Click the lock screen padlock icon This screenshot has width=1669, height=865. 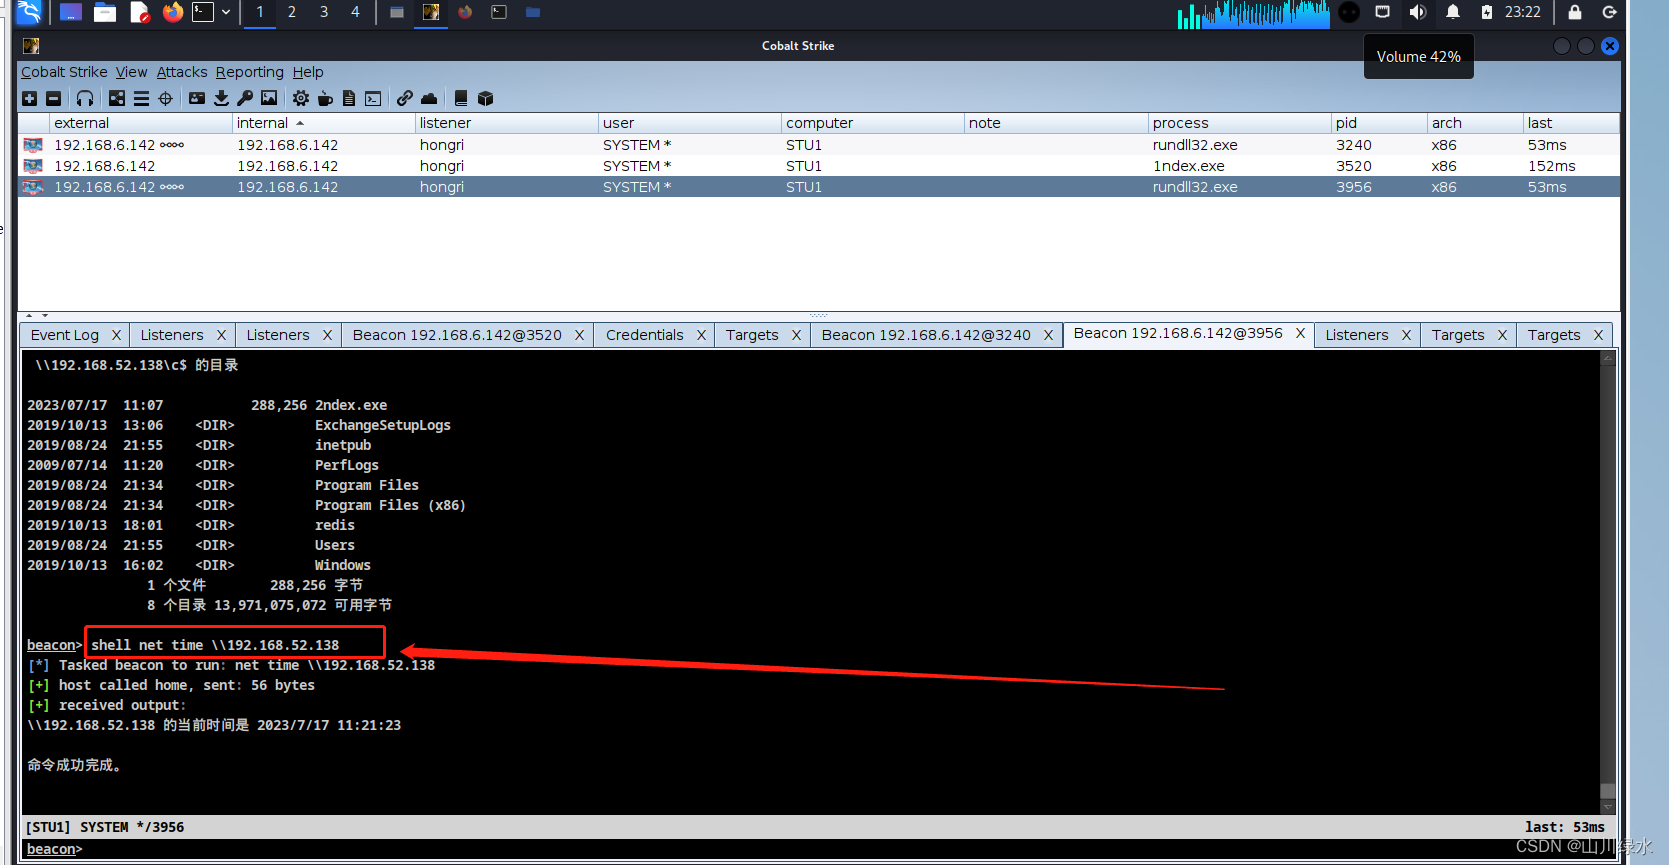pos(1575,12)
